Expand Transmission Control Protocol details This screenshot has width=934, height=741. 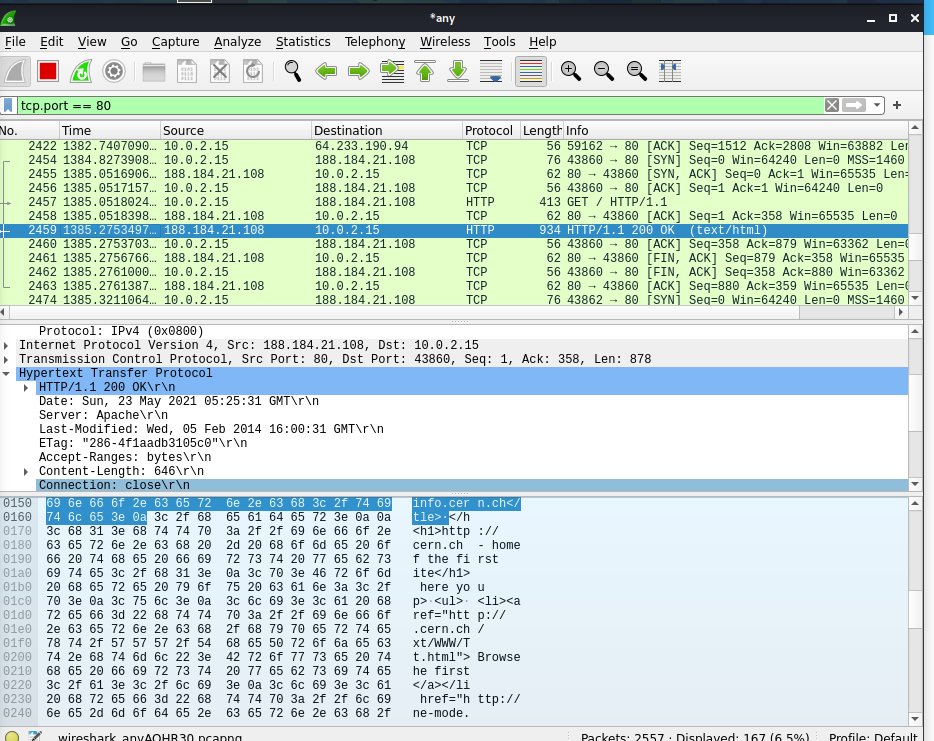tap(8, 360)
